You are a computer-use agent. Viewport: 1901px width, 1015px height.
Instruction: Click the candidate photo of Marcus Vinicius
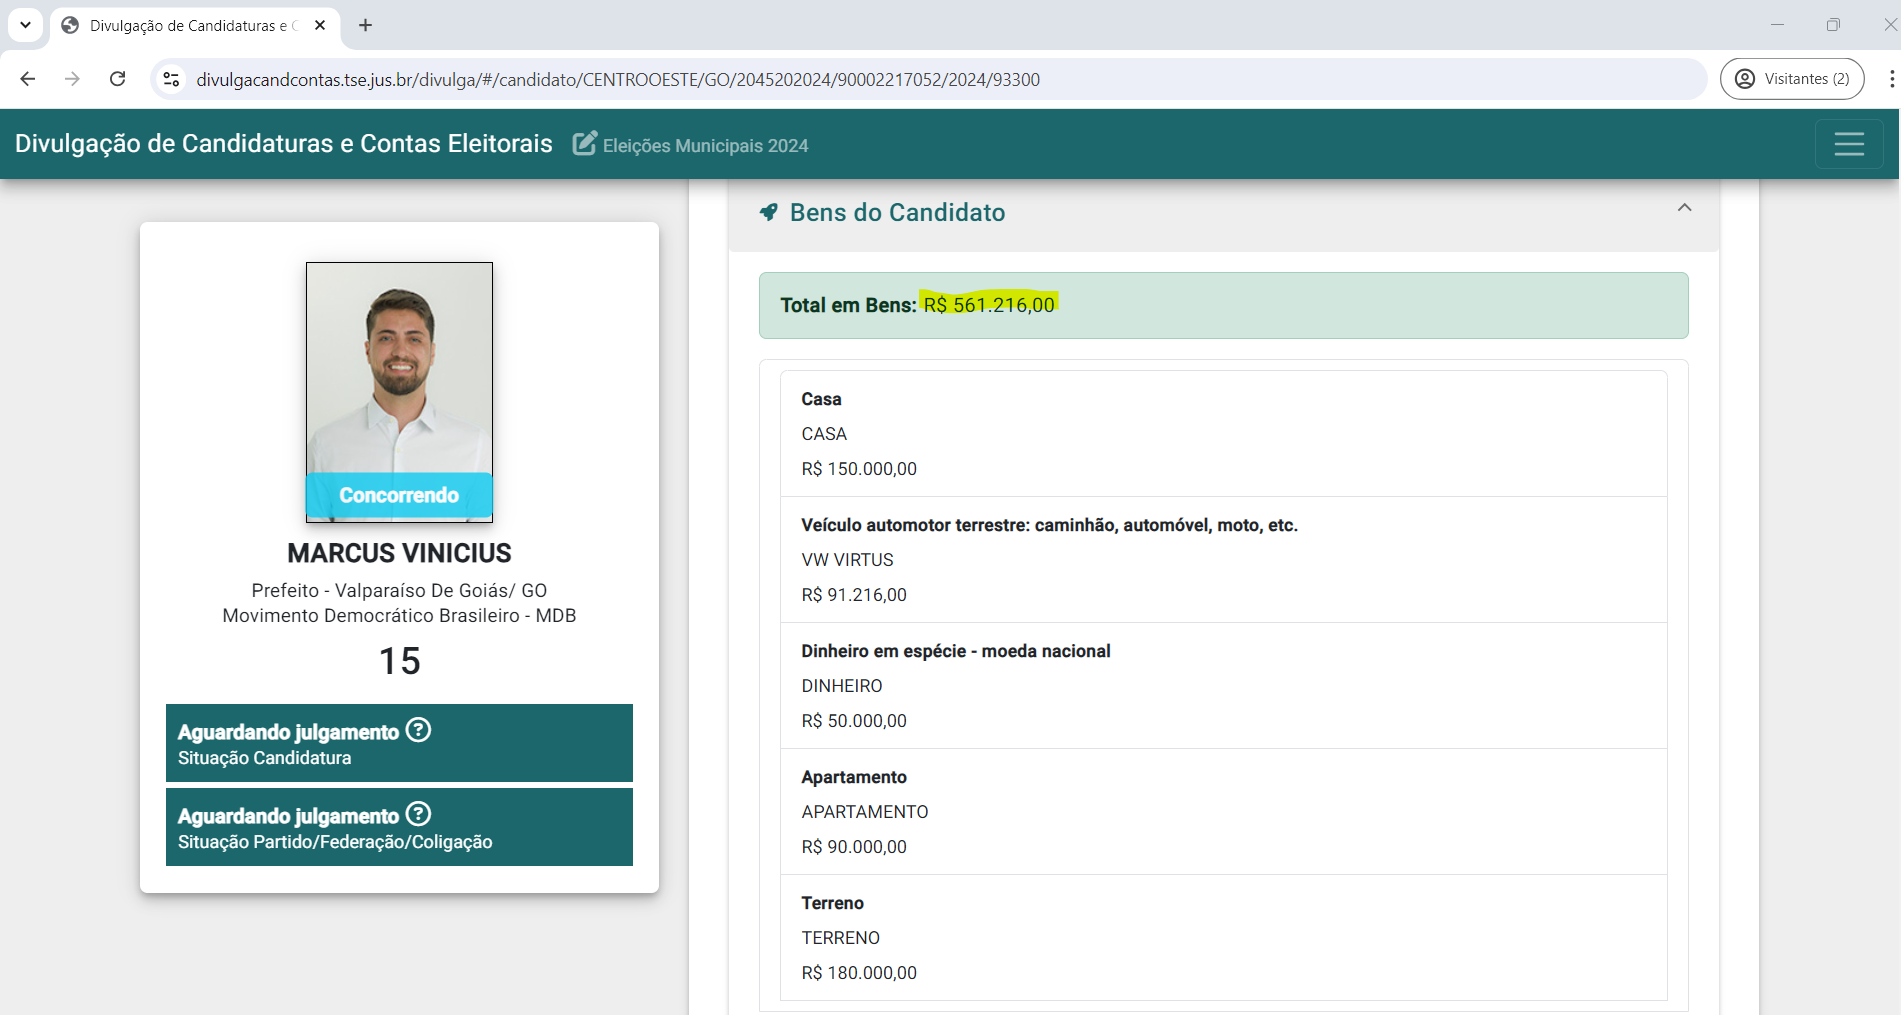pos(399,380)
